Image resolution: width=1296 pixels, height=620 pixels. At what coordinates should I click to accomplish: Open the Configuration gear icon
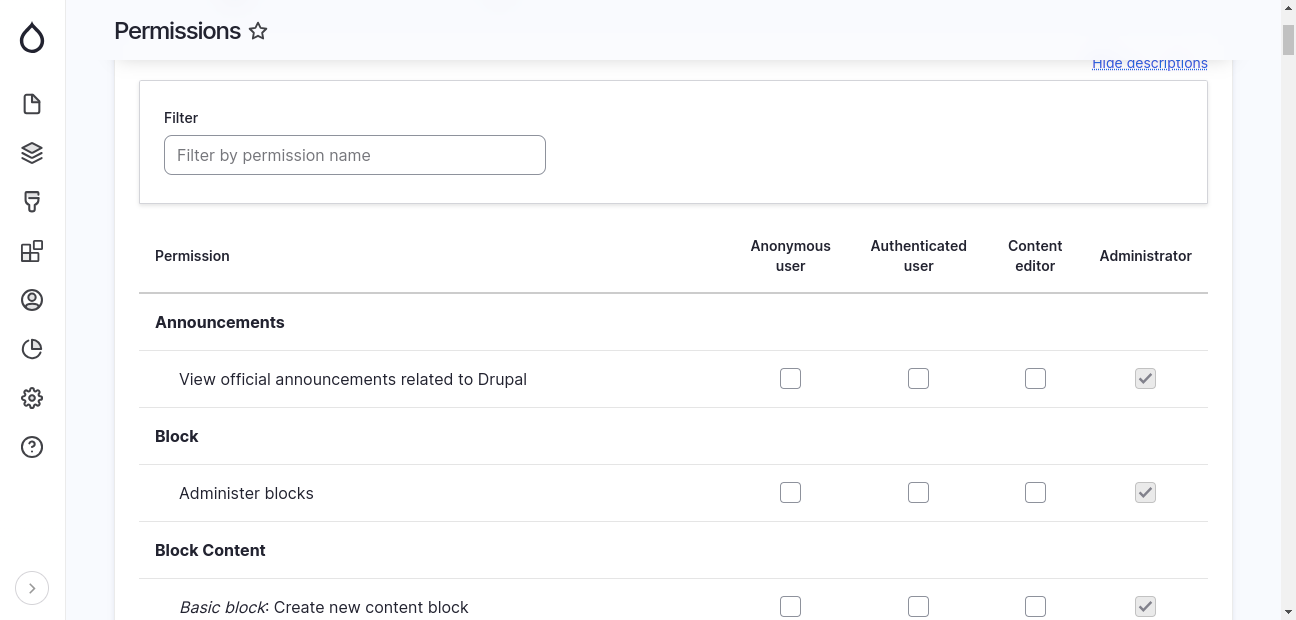tap(31, 397)
